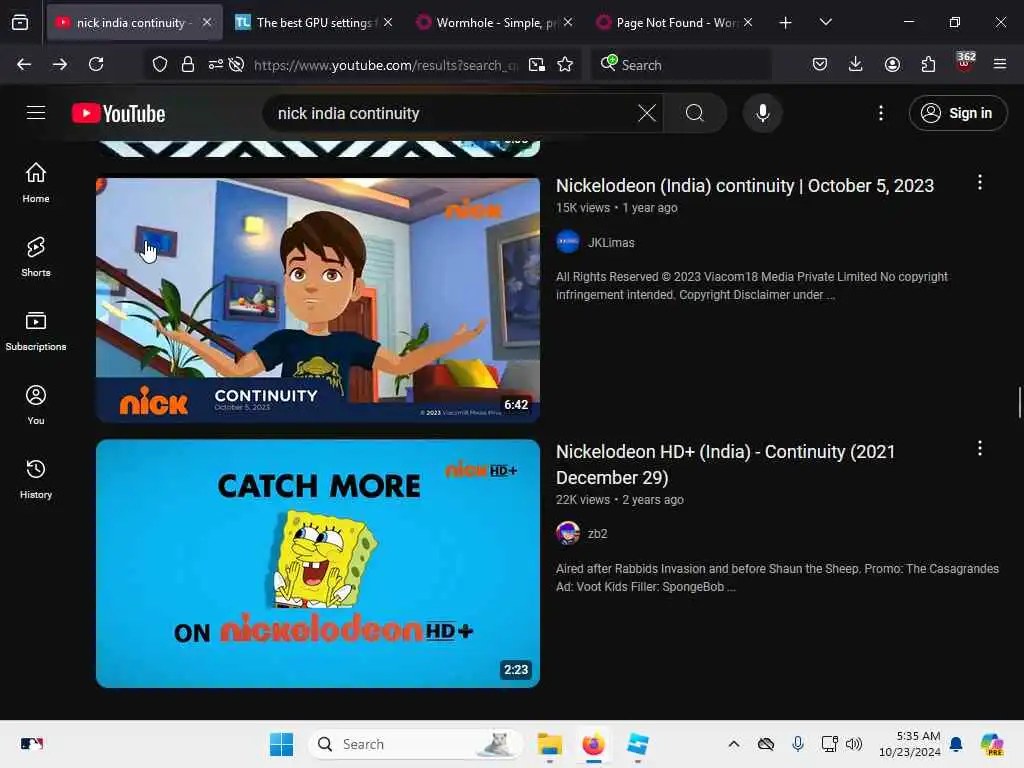Go back one page in Firefox
Viewport: 1024px width, 768px height.
tap(24, 64)
